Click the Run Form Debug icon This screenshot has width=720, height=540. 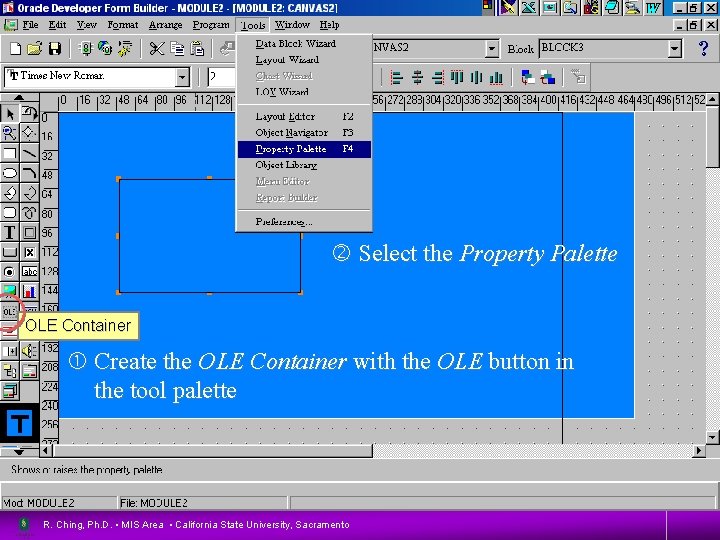pos(124,48)
